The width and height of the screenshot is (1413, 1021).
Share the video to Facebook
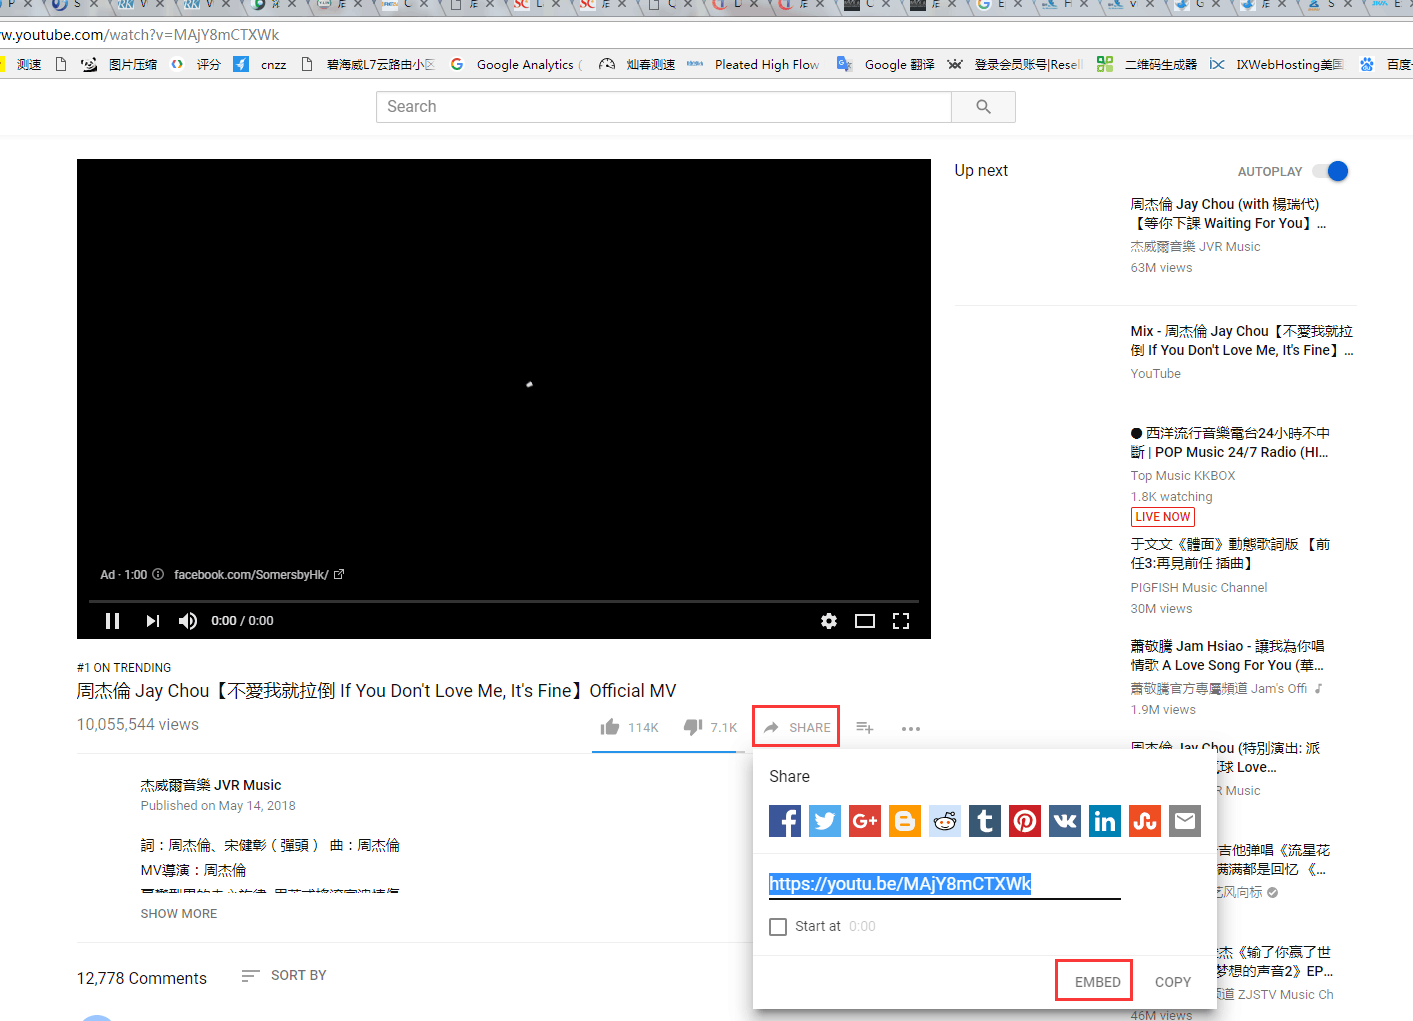pos(785,820)
